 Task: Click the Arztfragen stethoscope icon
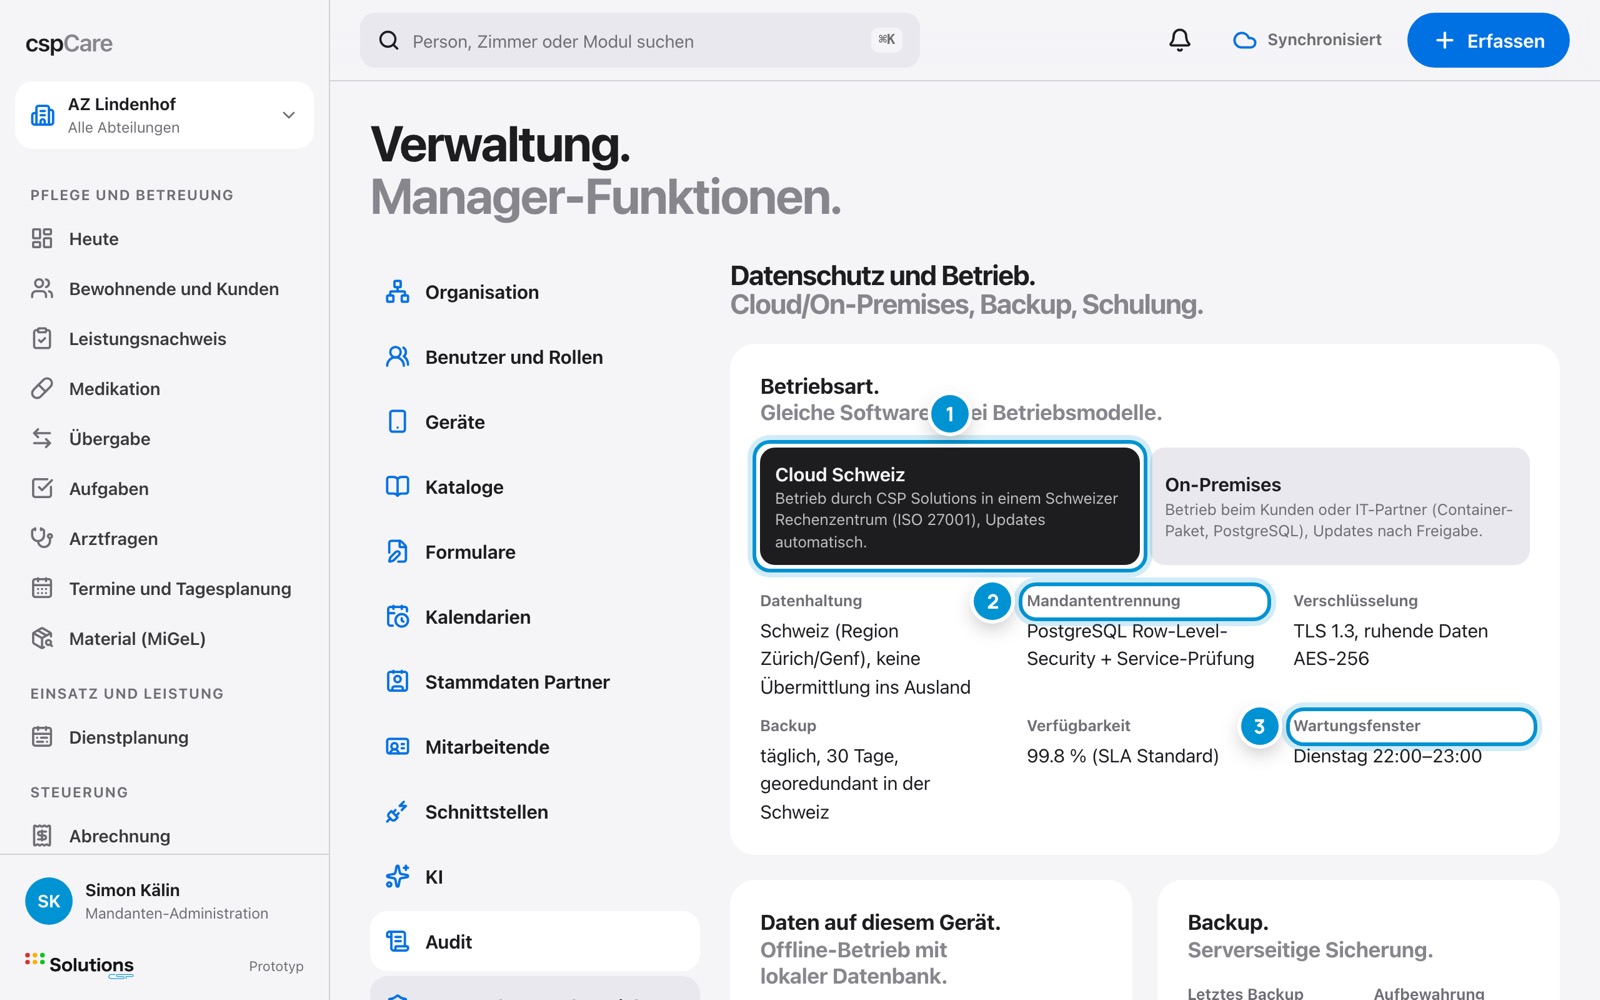point(42,538)
